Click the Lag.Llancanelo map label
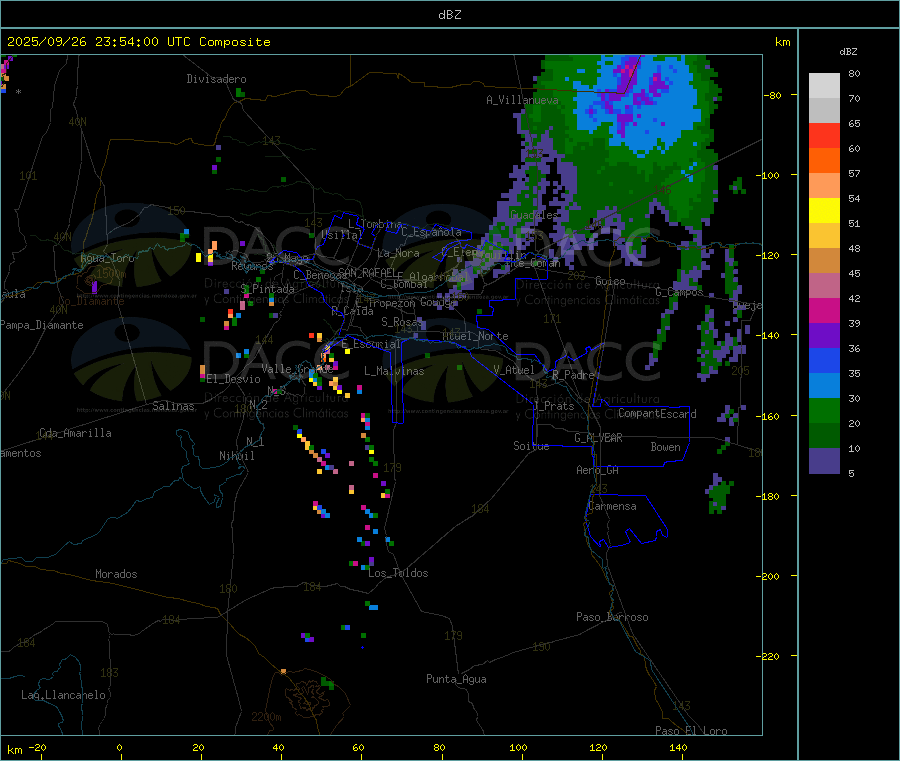 [x=63, y=695]
